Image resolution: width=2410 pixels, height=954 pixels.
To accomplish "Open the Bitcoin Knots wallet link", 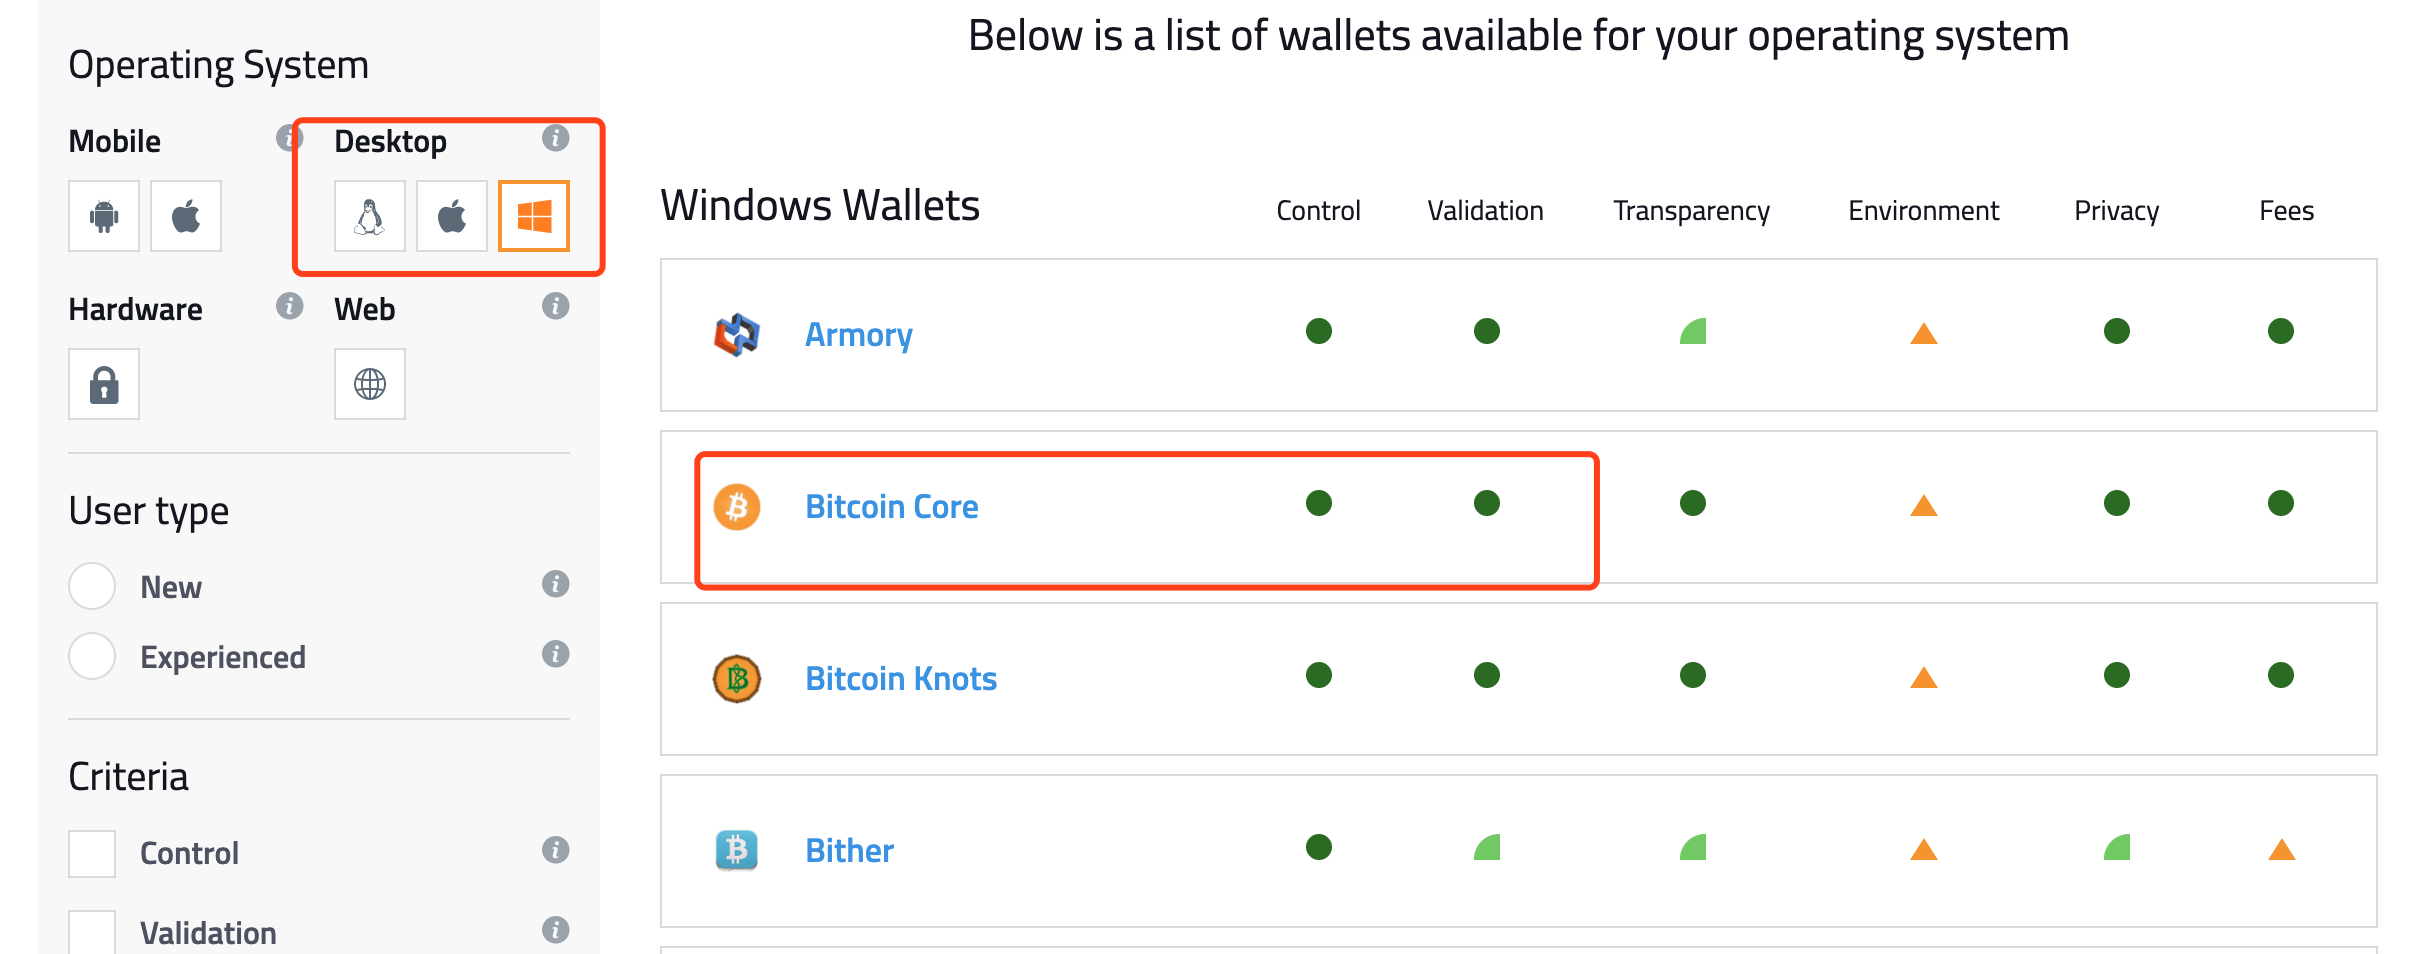I will (900, 678).
